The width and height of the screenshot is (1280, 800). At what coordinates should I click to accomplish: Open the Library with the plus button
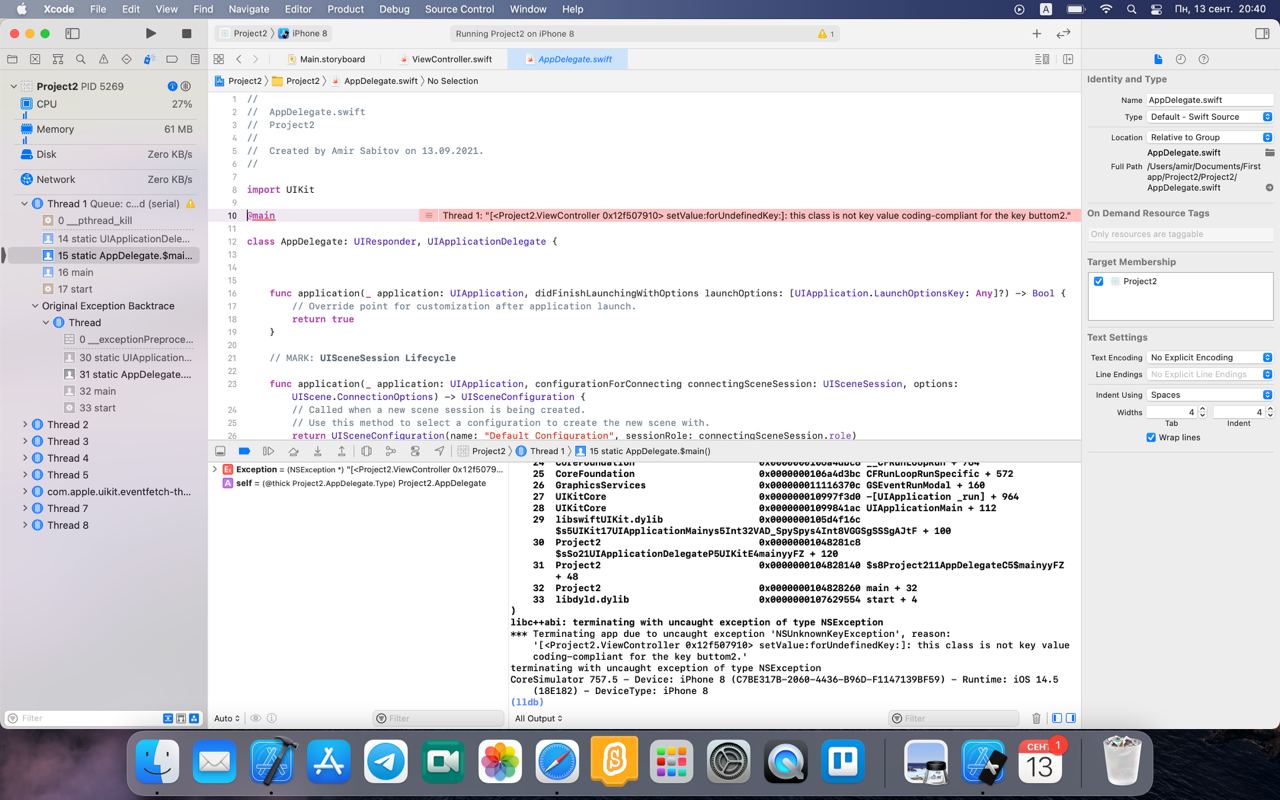(x=1037, y=33)
